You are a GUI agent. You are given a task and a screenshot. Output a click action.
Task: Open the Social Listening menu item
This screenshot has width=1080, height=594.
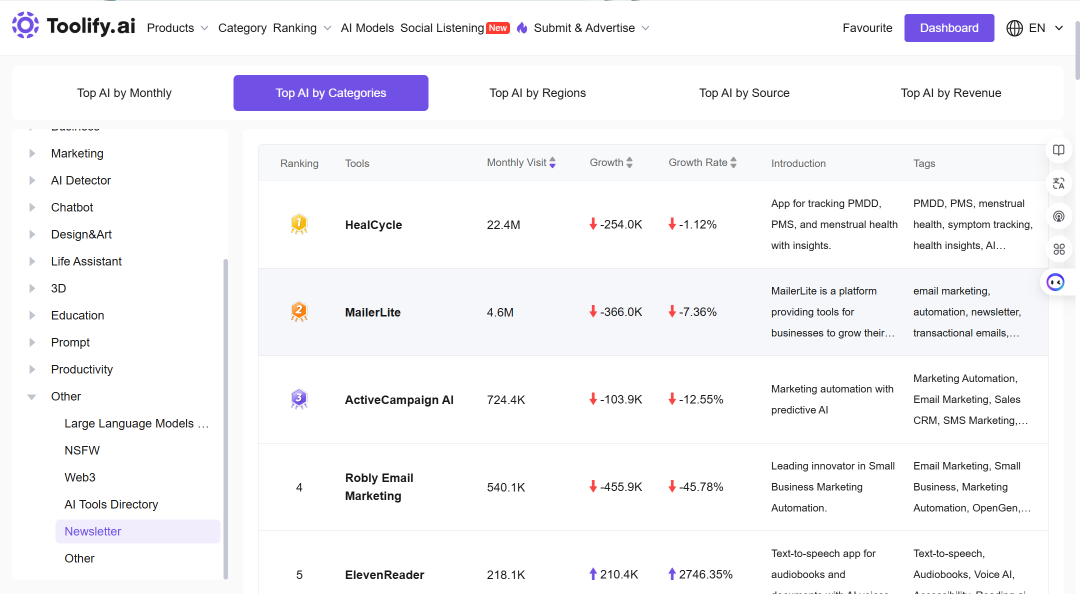click(x=442, y=28)
